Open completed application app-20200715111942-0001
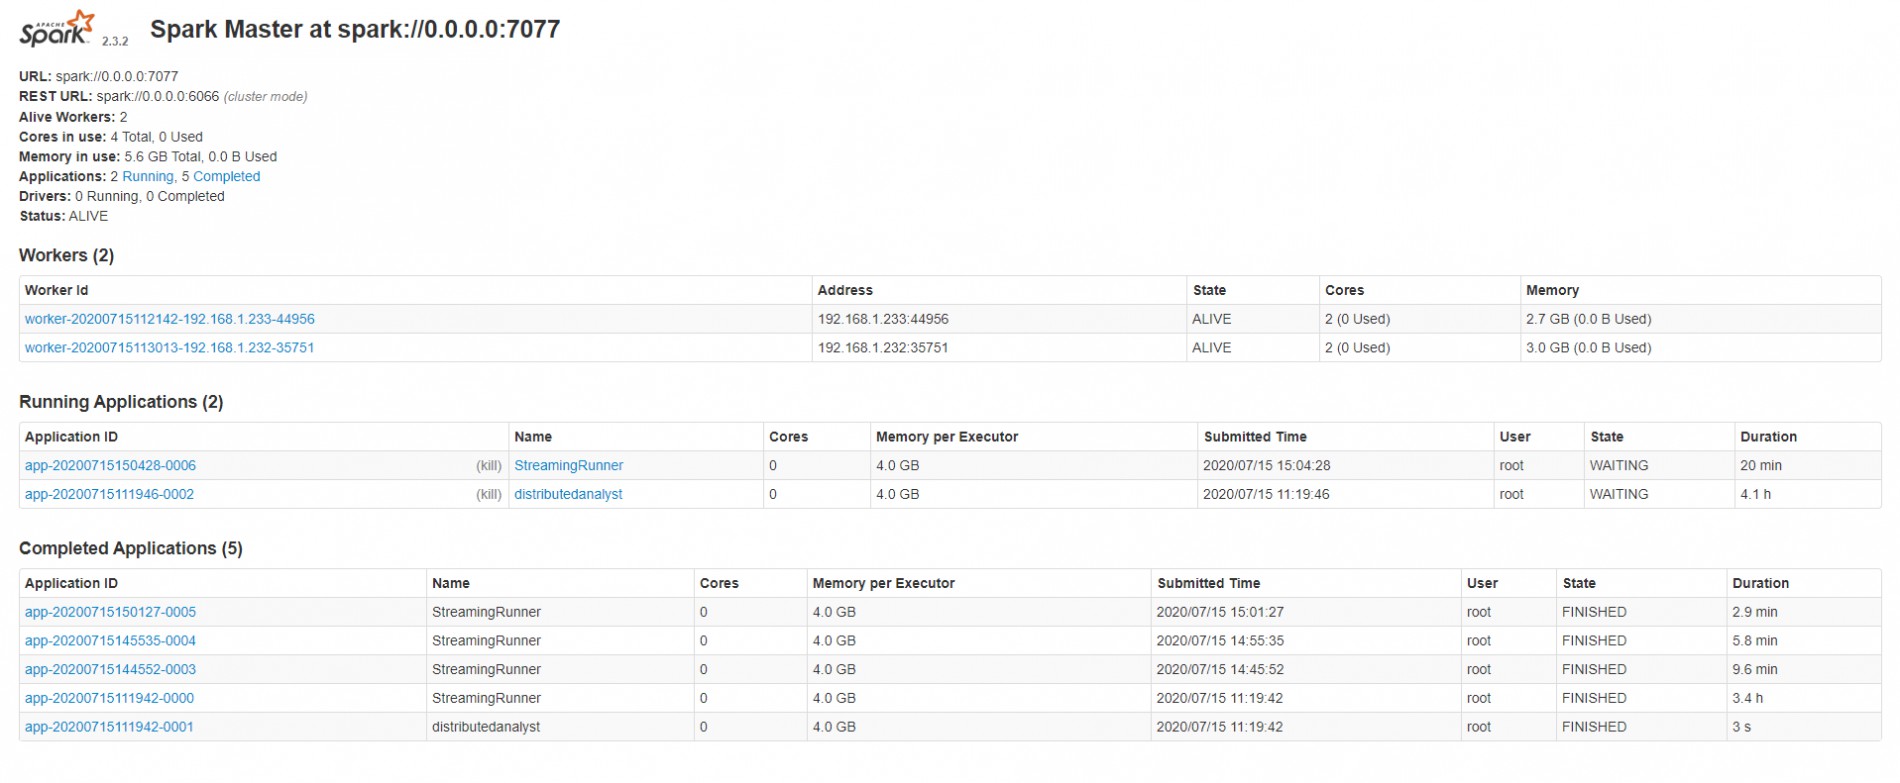This screenshot has width=1900, height=783. (109, 728)
